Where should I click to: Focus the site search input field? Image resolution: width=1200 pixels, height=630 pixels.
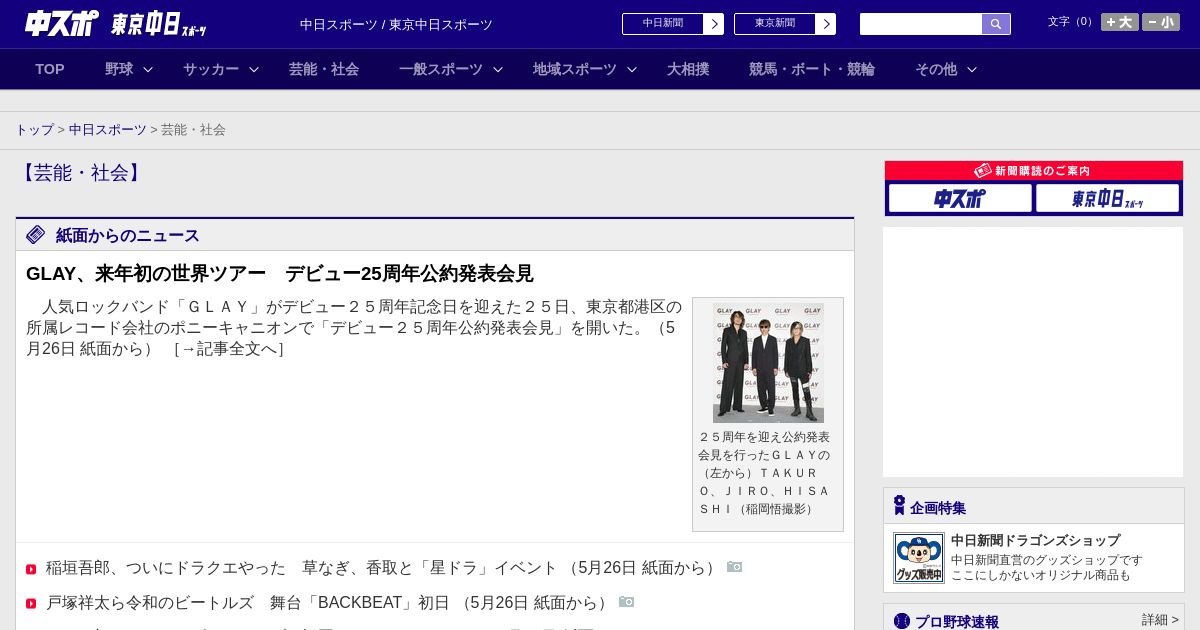[x=921, y=24]
